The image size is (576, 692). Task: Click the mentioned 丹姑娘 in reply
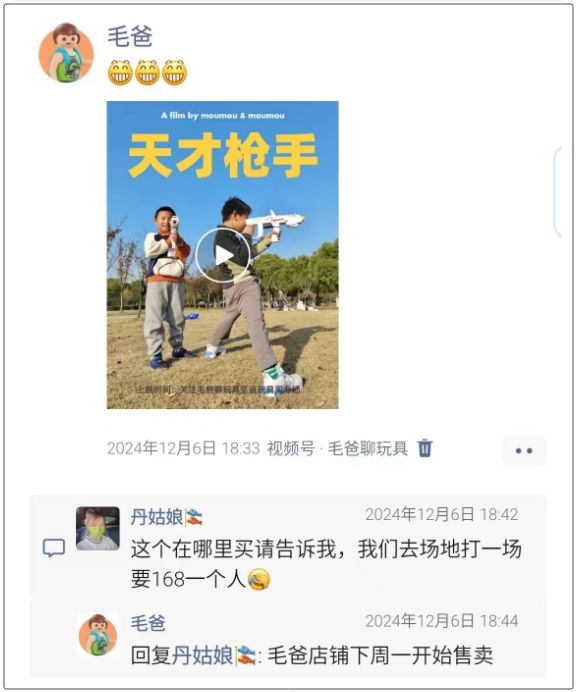tap(202, 655)
